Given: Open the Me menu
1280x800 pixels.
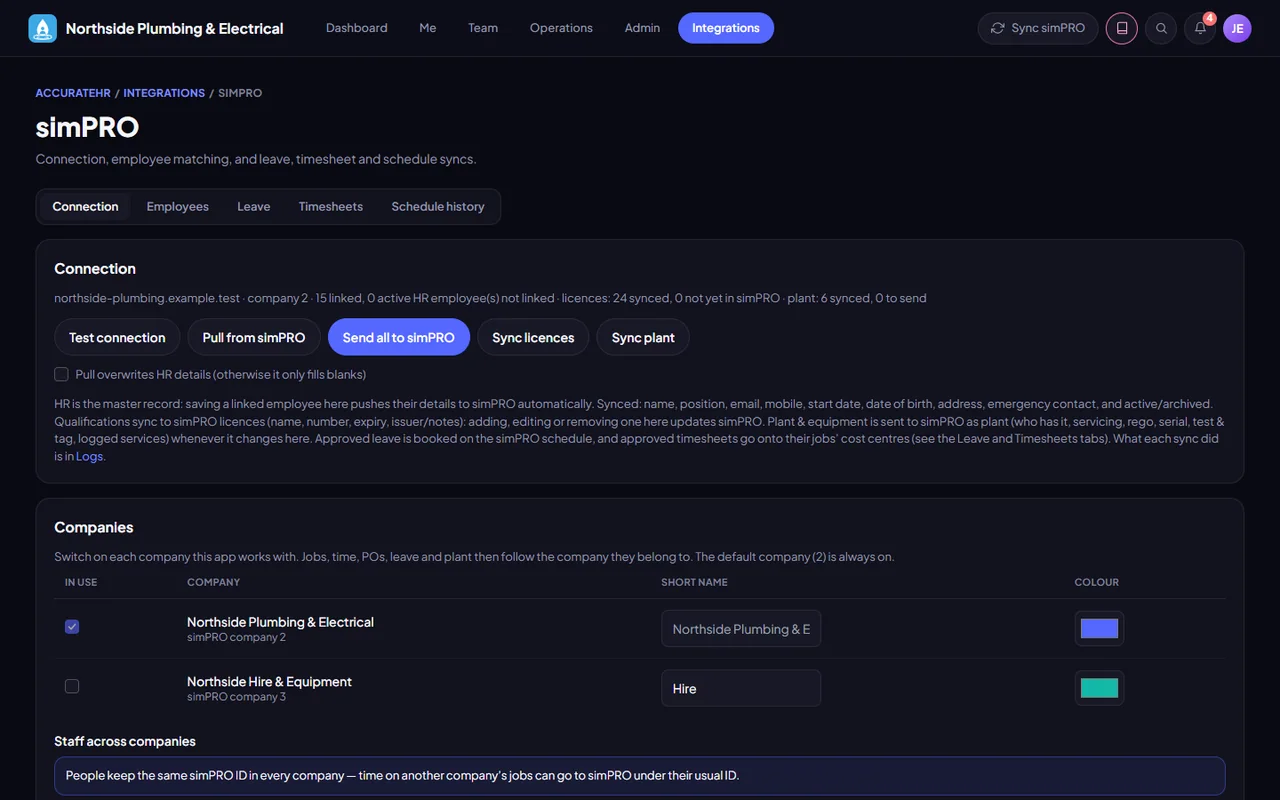Looking at the screenshot, I should pos(427,28).
